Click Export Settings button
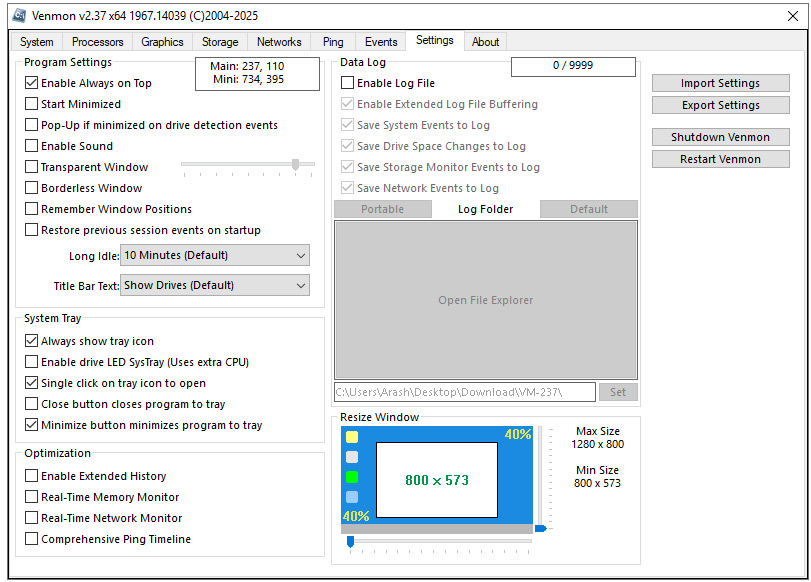 (720, 105)
